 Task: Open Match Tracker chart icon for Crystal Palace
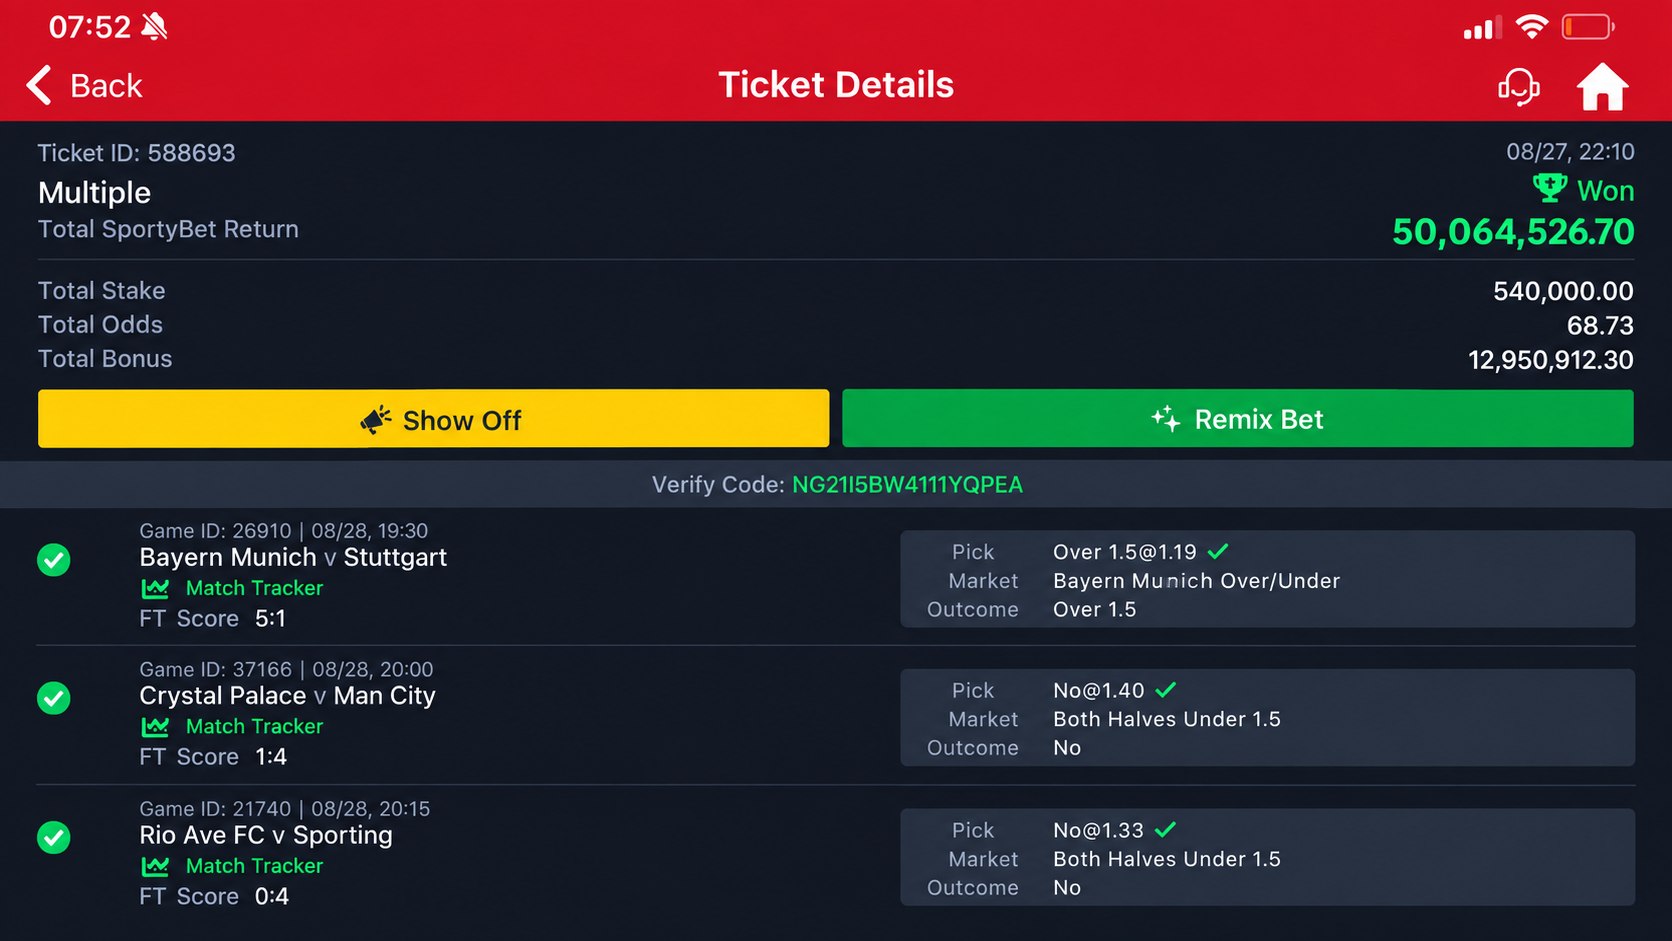click(155, 726)
